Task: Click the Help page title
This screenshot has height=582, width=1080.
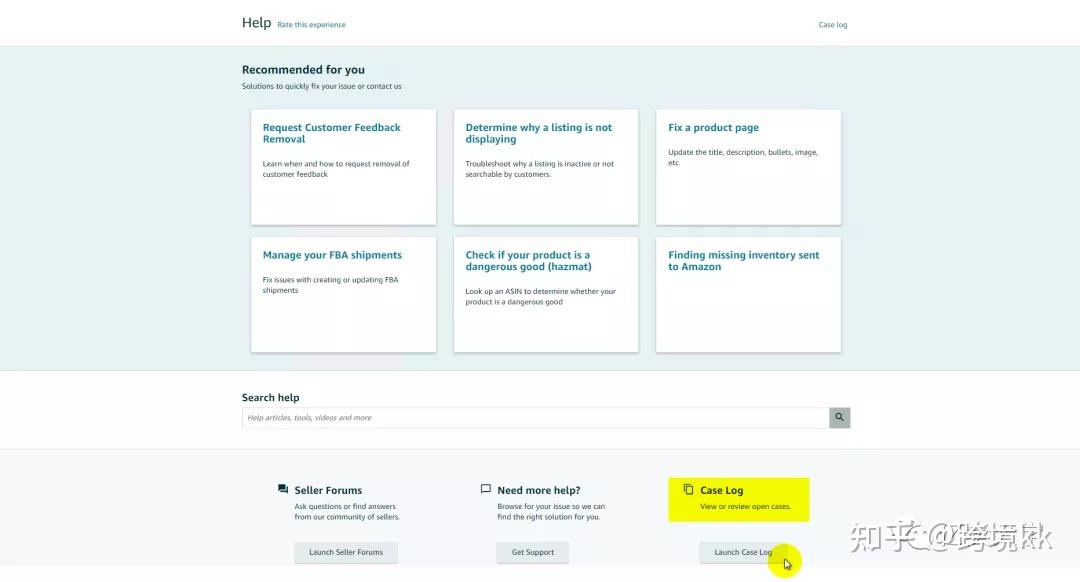Action: (x=256, y=23)
